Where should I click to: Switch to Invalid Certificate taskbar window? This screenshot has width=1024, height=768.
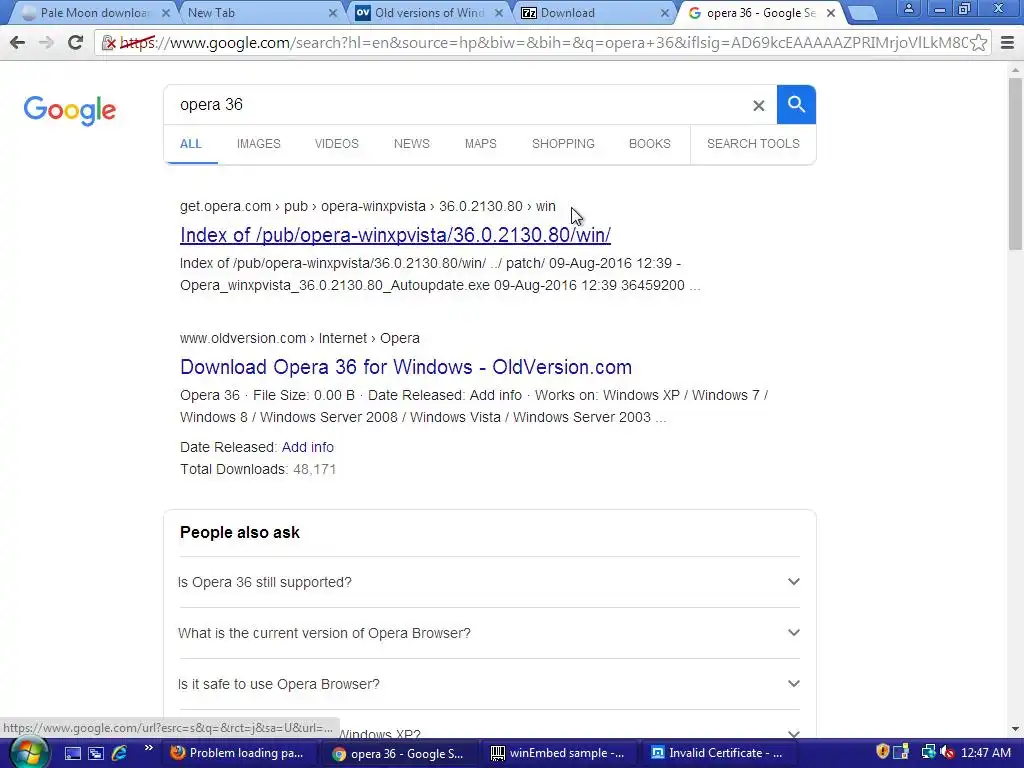pos(718,753)
